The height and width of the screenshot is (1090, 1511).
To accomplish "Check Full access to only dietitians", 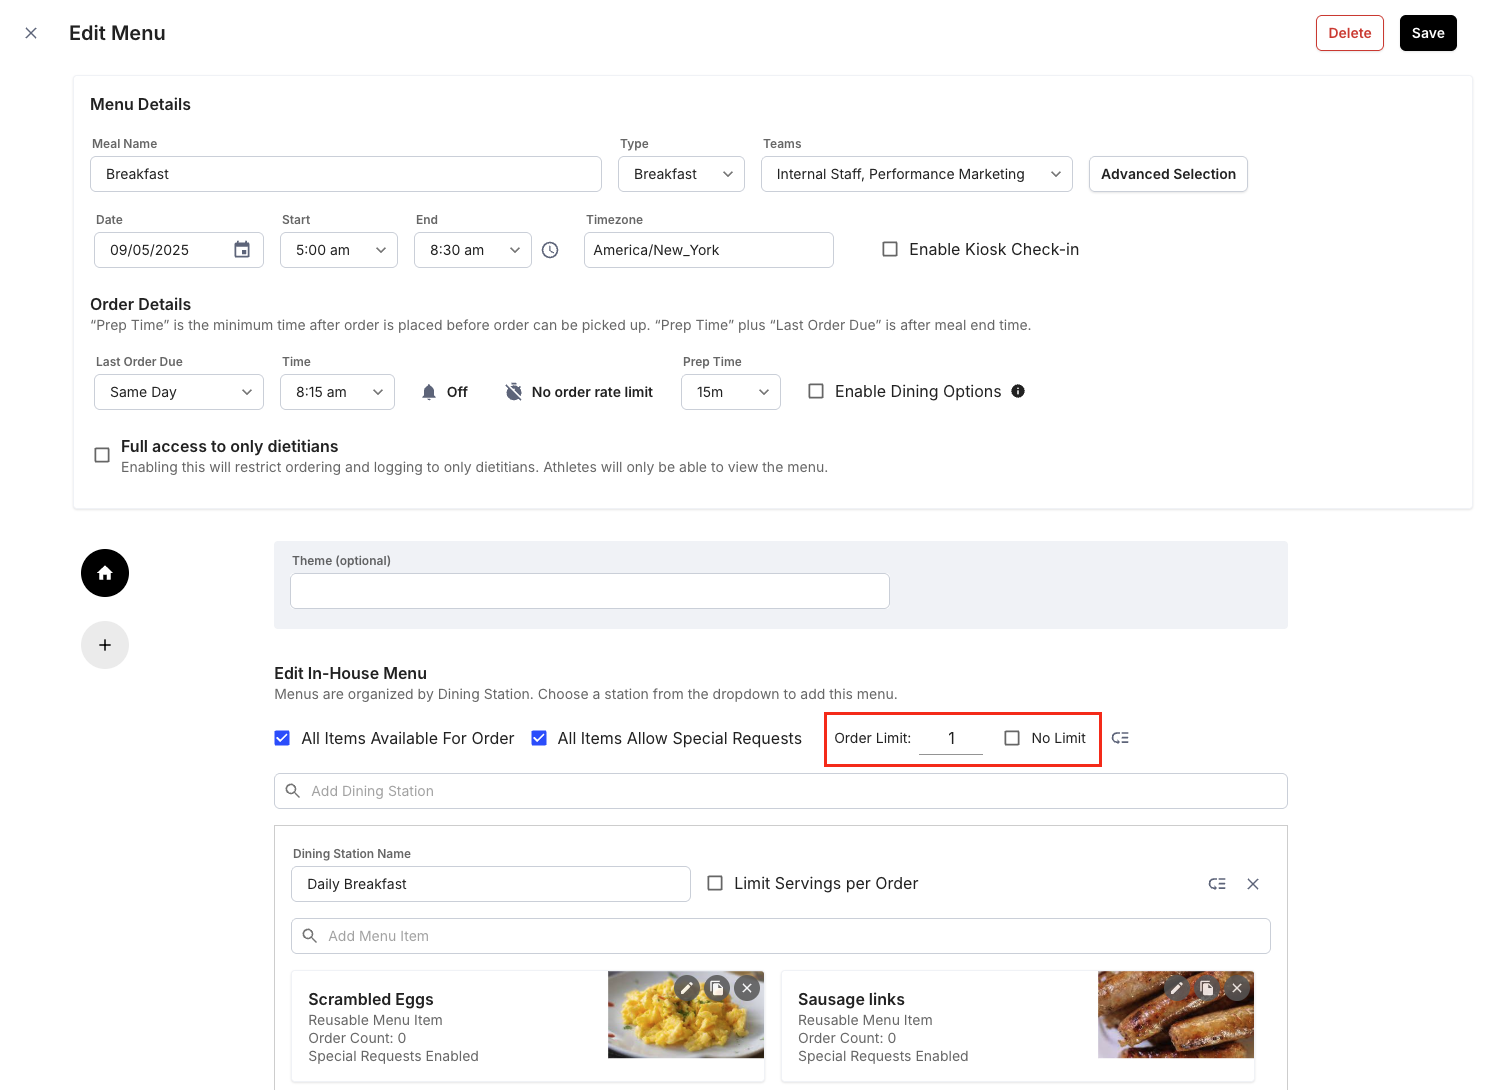I will 102,455.
